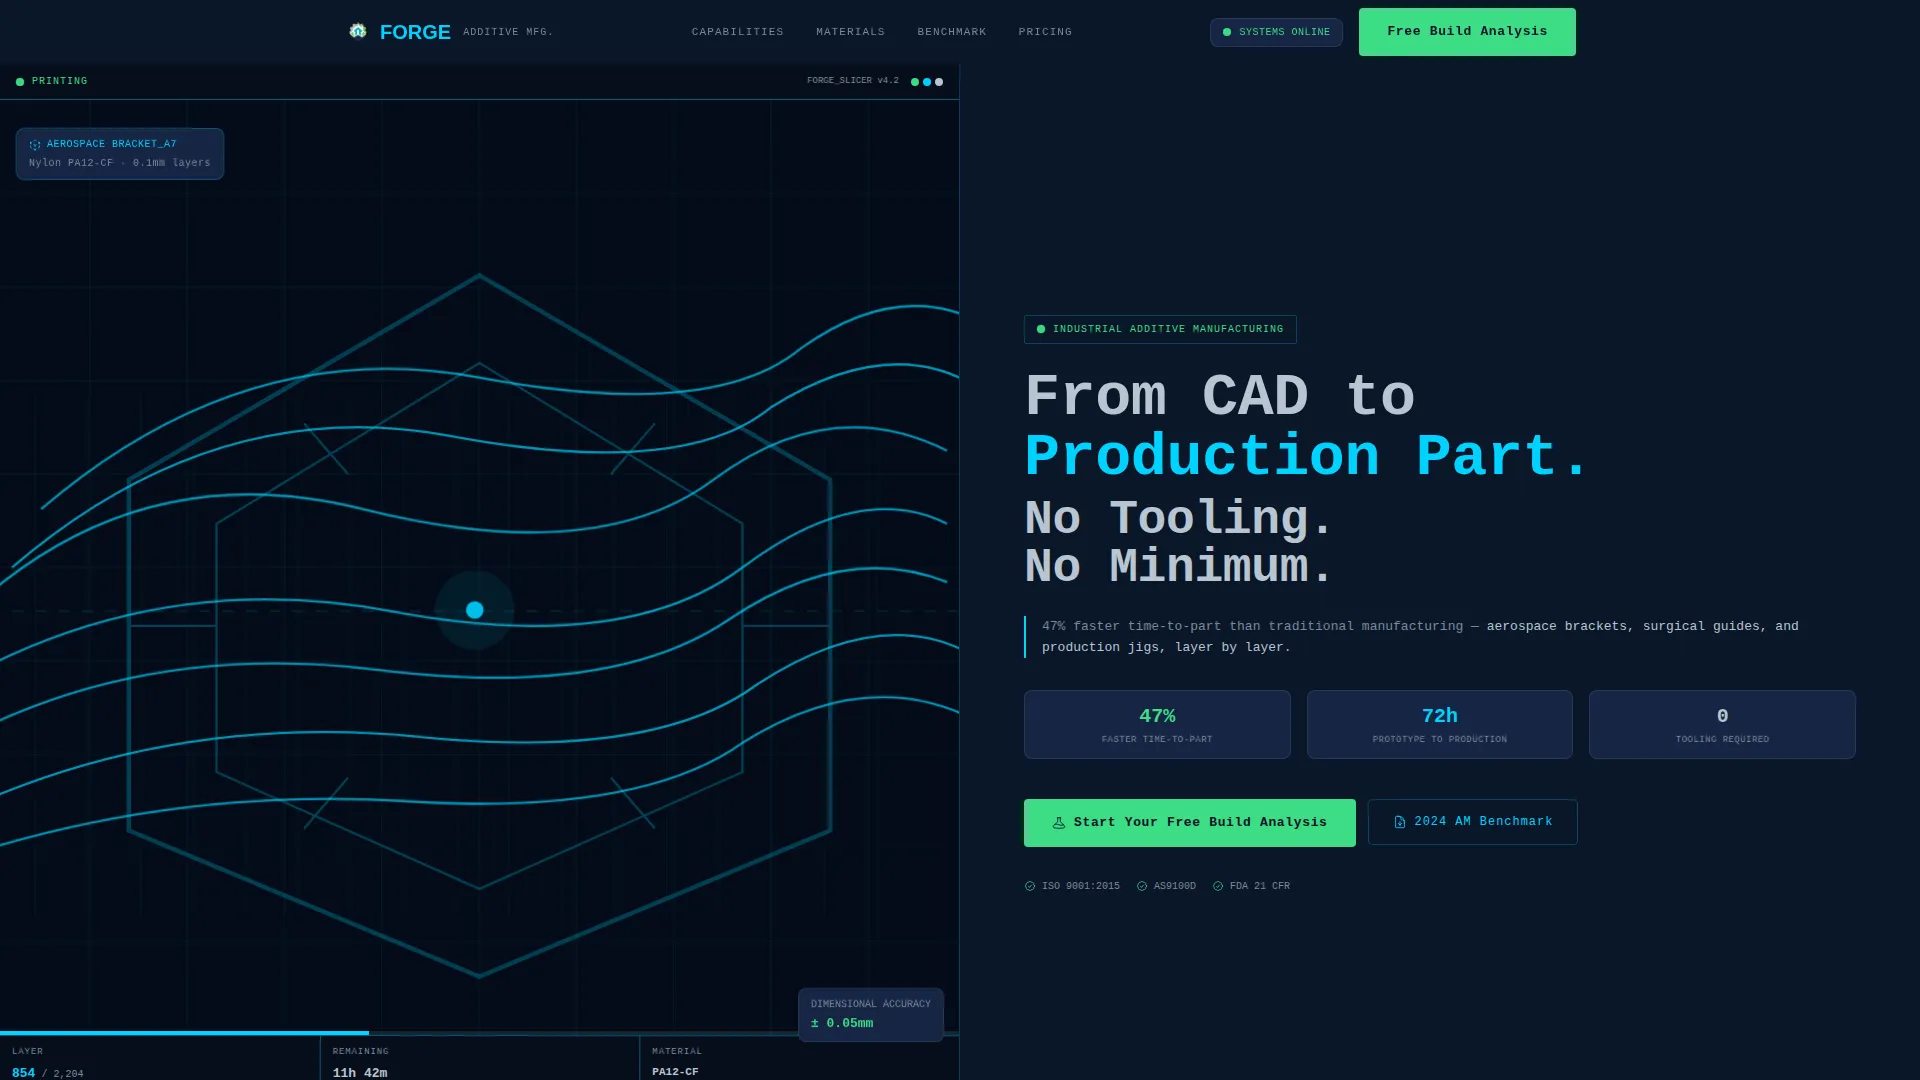Click the FORGE brand name
The image size is (1920, 1080).
coord(415,32)
